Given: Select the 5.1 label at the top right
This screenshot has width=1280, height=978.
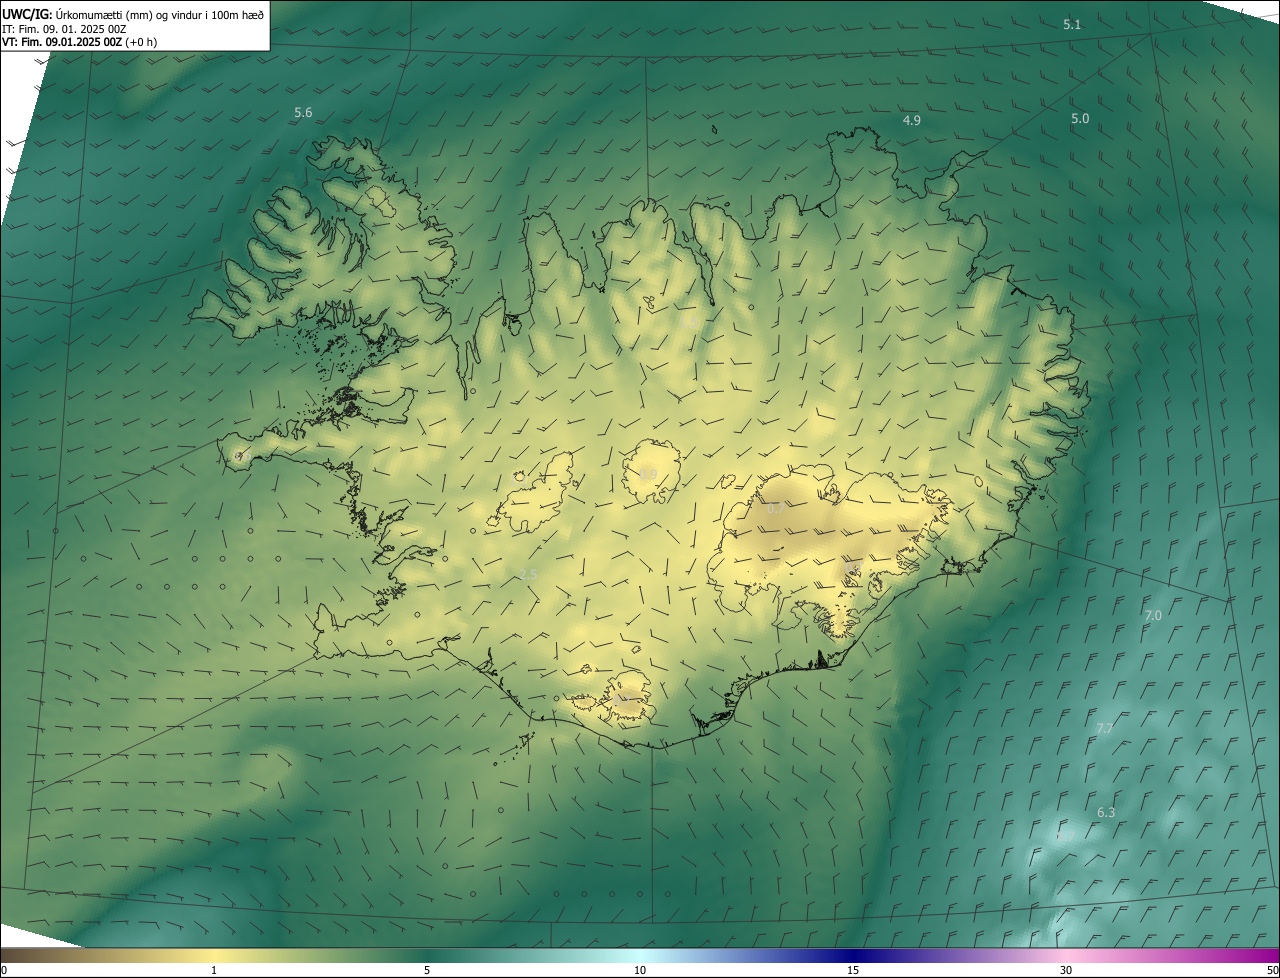Looking at the screenshot, I should tap(1072, 24).
